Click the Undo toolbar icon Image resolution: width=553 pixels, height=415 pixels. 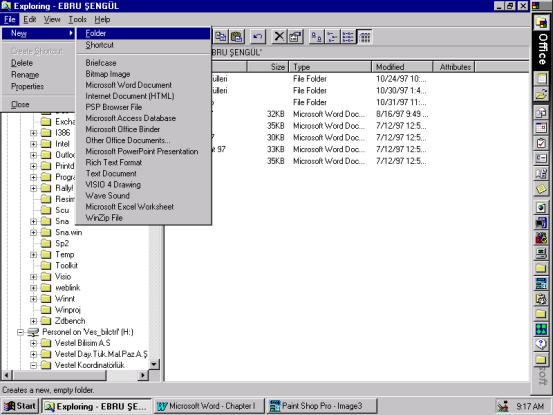[x=258, y=37]
